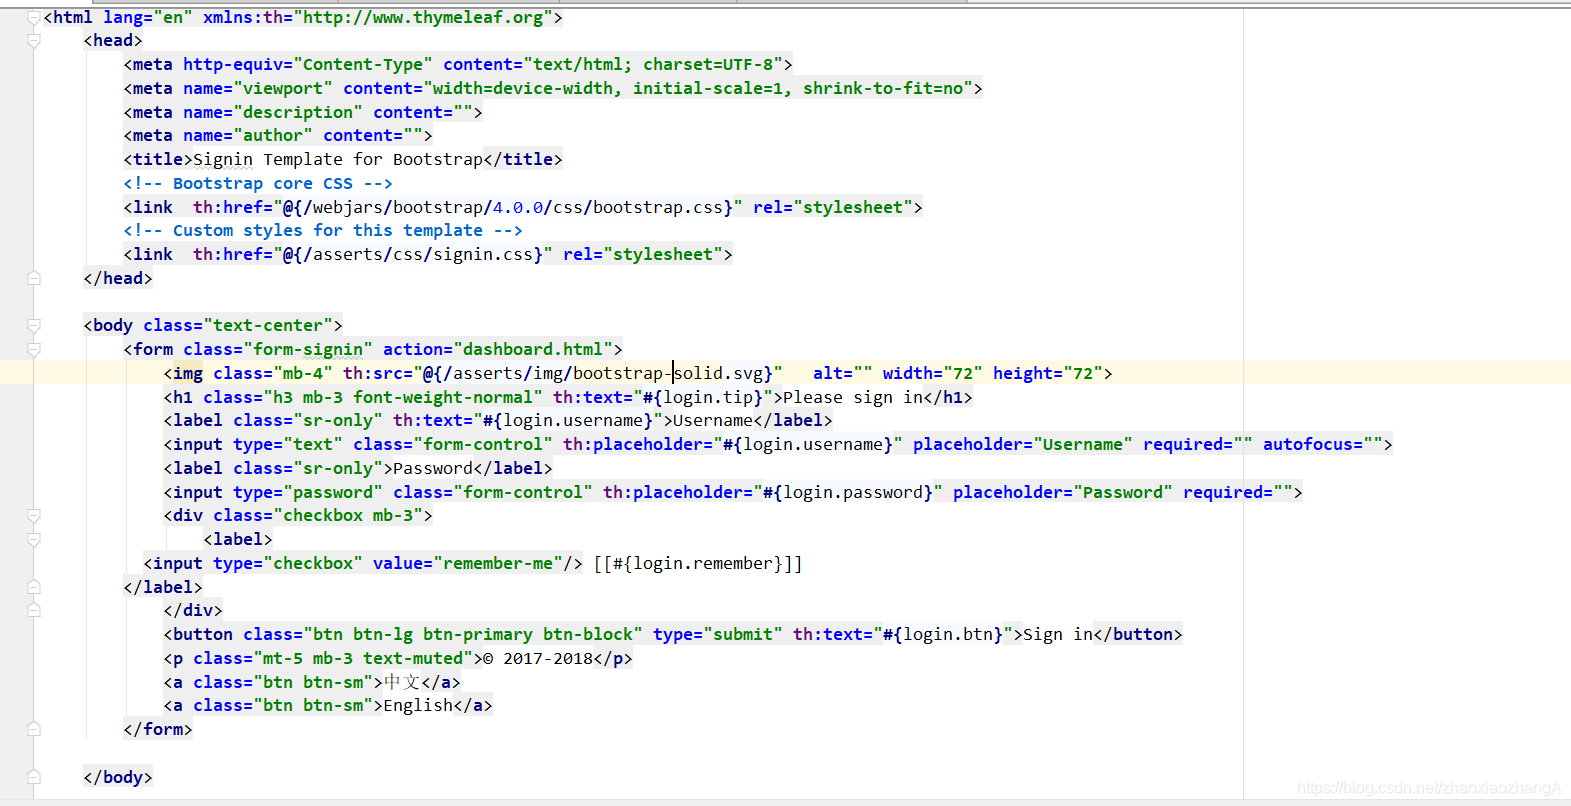Click the "charset=UTF-8" text
The image size is (1571, 806).
click(x=708, y=64)
